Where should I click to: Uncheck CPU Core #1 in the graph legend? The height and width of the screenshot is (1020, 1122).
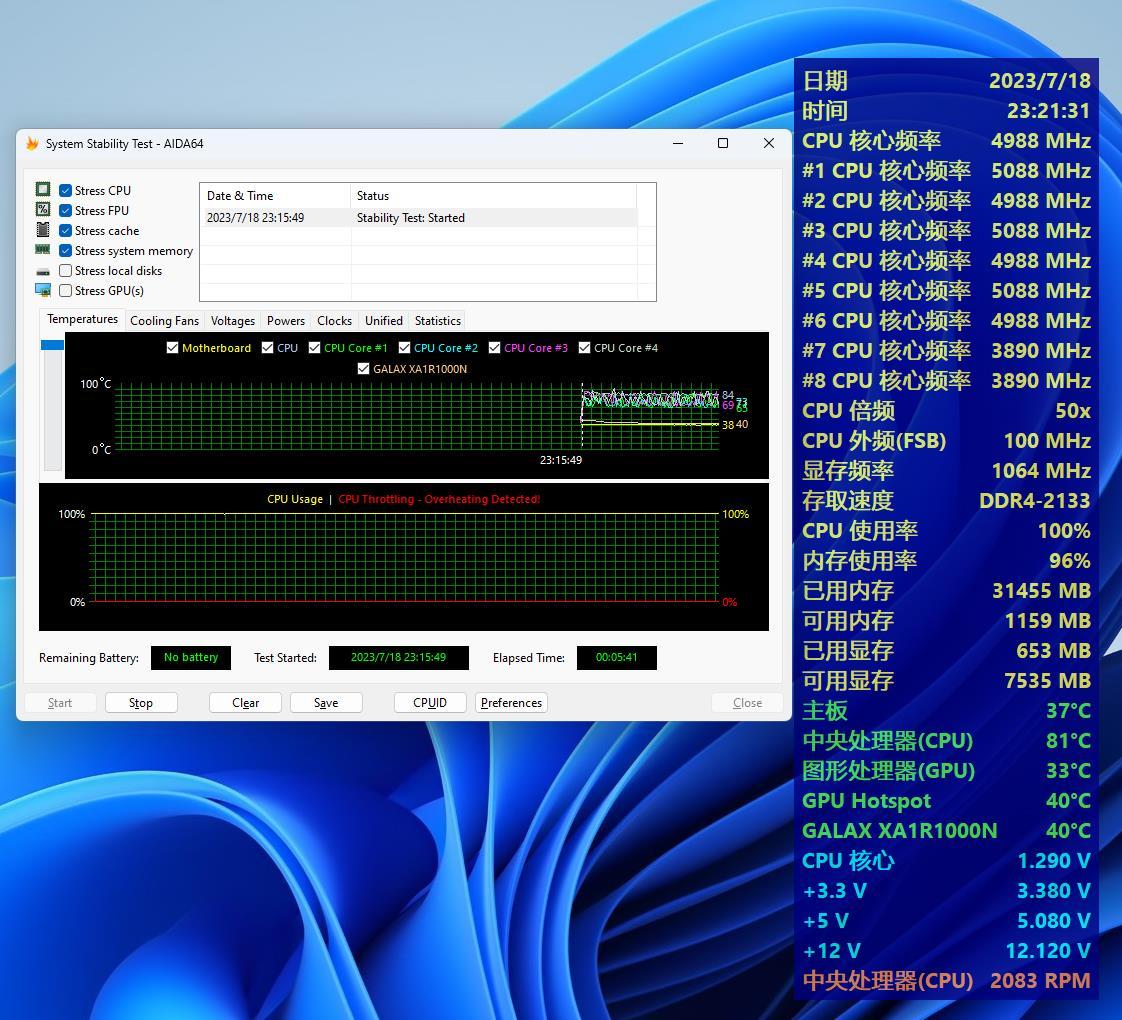[x=315, y=348]
